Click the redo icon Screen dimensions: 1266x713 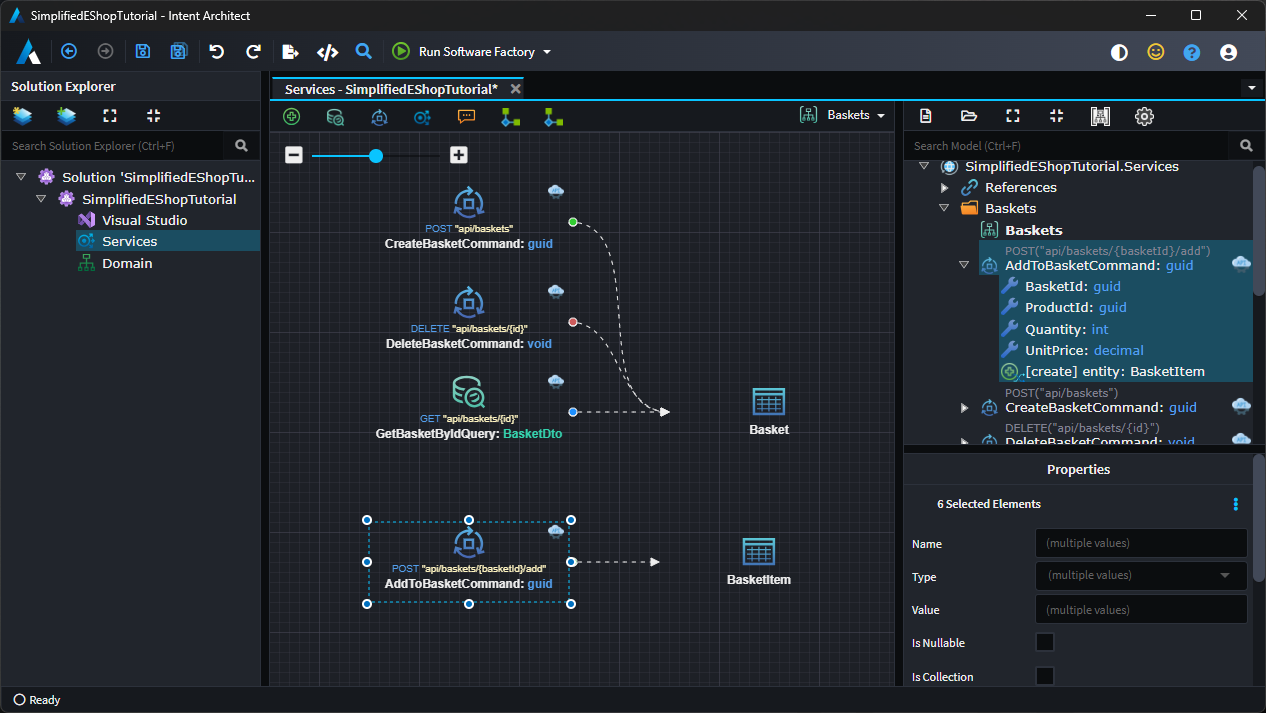(253, 52)
